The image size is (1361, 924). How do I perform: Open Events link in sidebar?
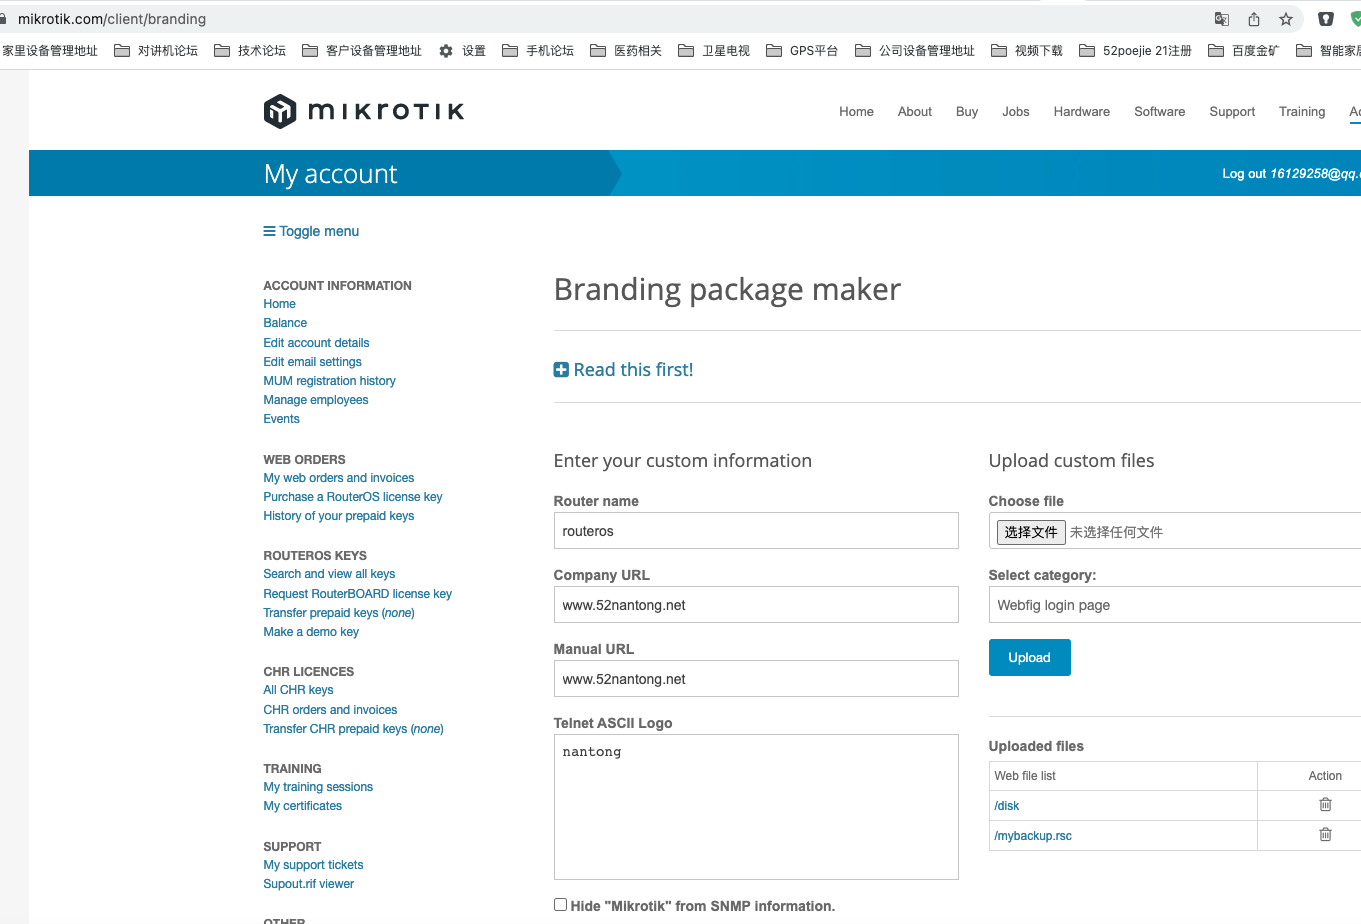(281, 419)
